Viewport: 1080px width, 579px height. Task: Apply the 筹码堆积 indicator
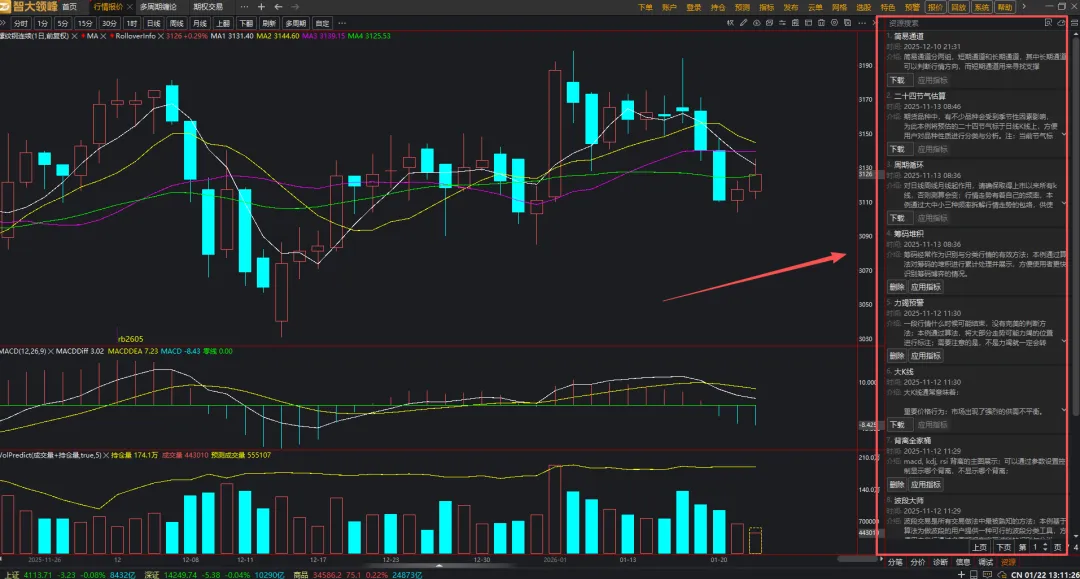point(926,287)
